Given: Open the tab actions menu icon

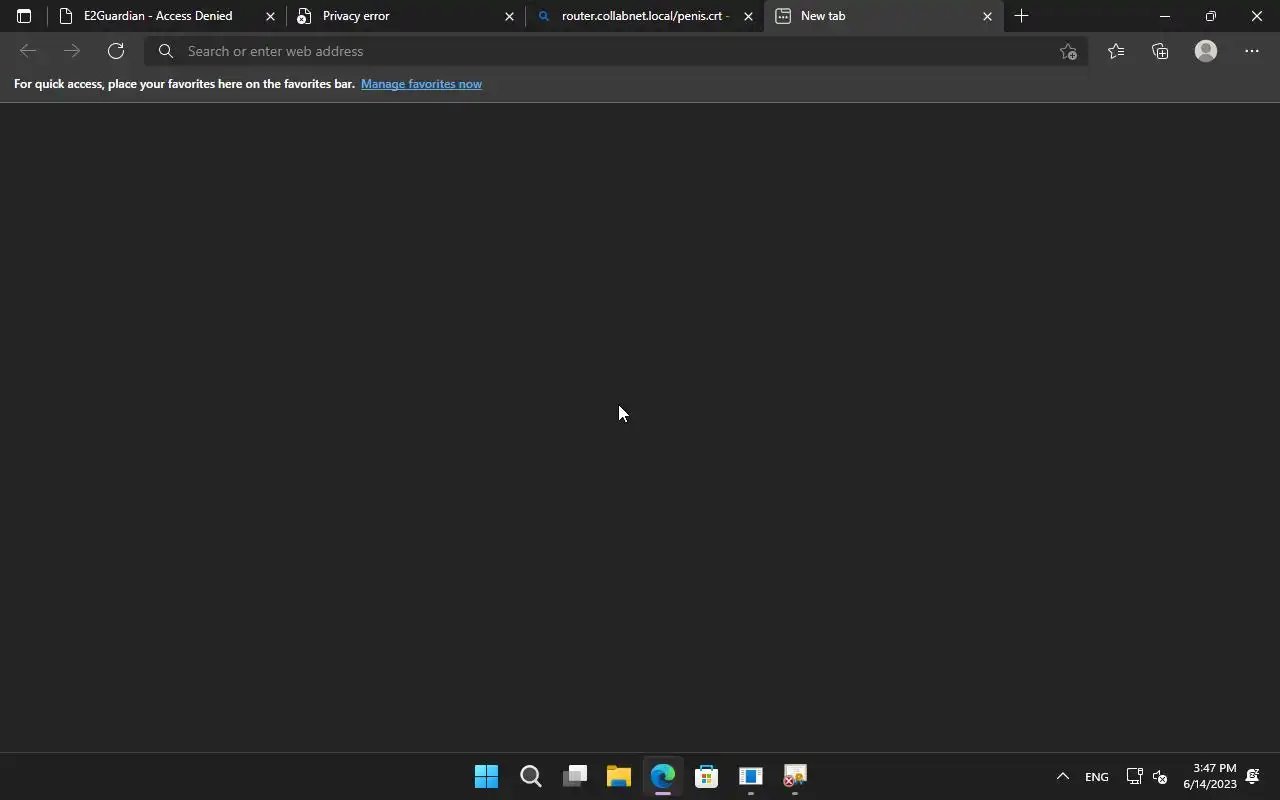Looking at the screenshot, I should [x=24, y=16].
